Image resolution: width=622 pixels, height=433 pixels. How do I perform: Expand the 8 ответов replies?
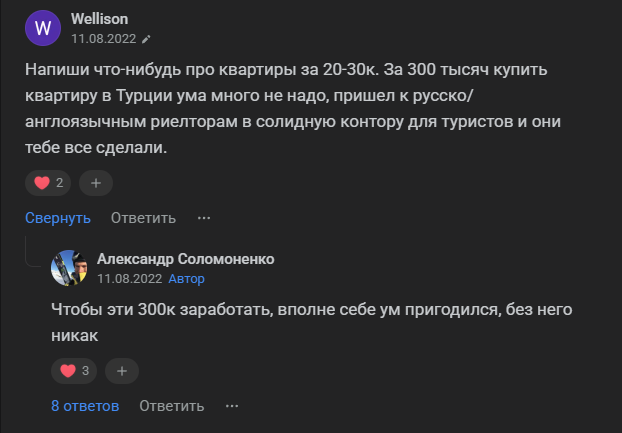[x=85, y=405]
